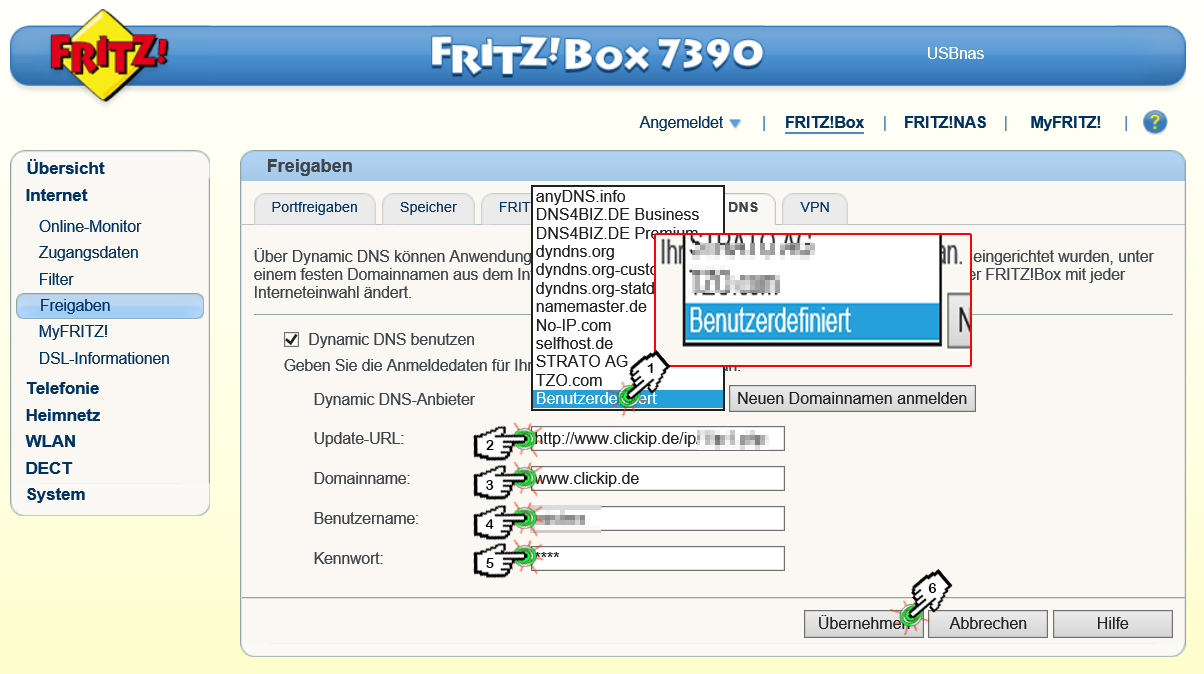Open Übersicht in the sidebar
The height and width of the screenshot is (674, 1204).
point(66,168)
